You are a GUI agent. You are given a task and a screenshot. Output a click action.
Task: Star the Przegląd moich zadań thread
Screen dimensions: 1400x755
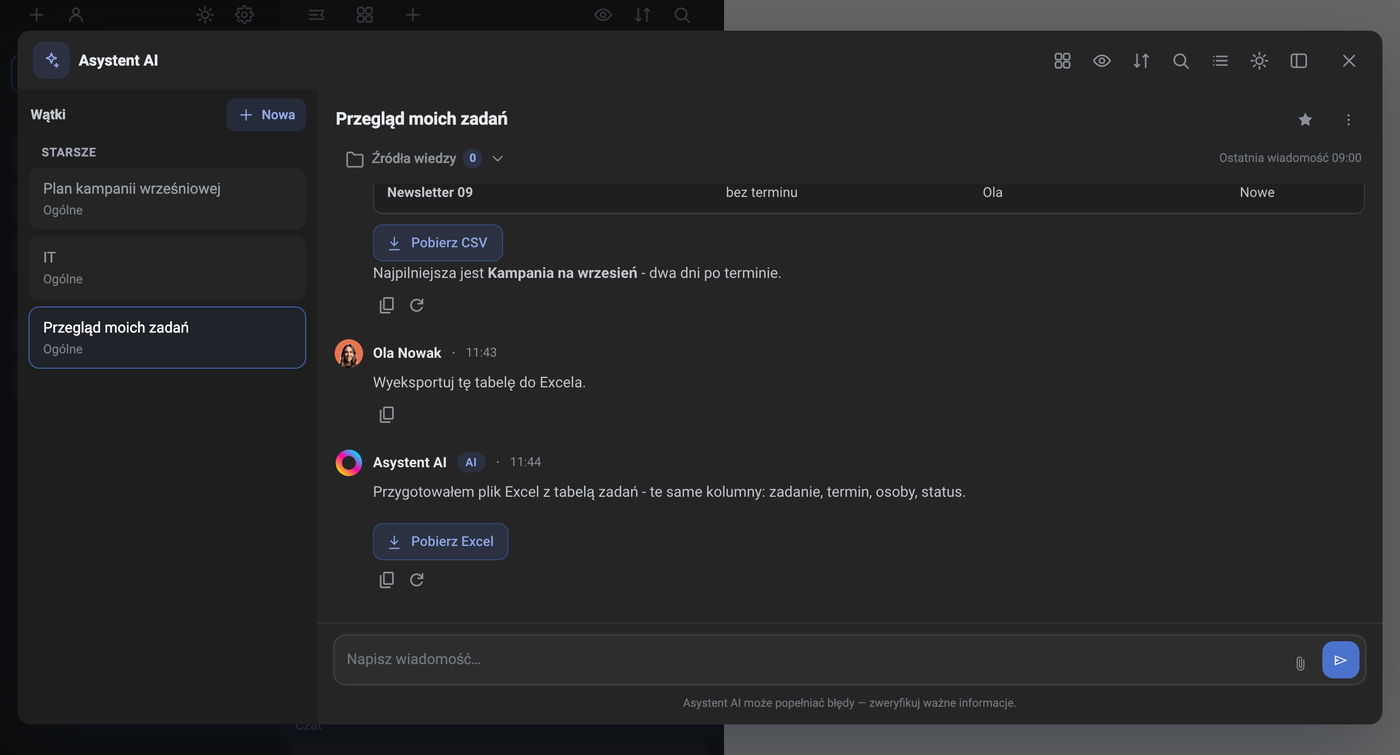1305,120
